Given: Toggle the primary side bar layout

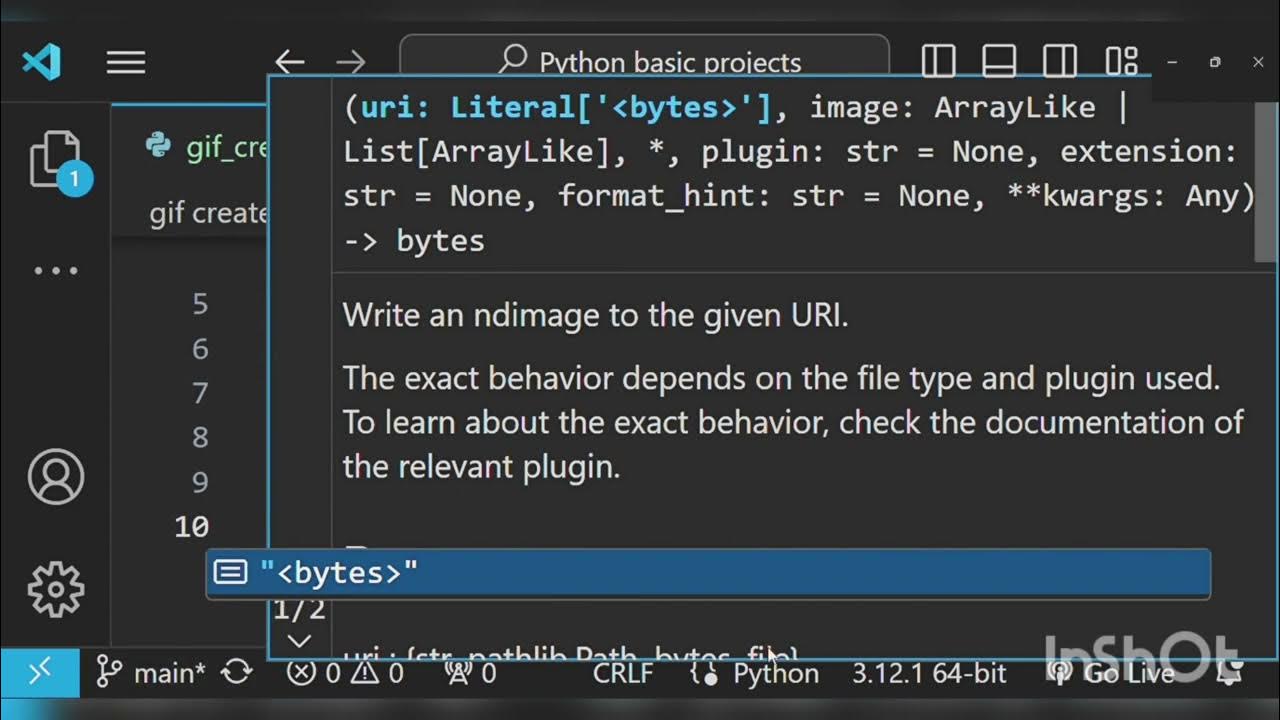Looking at the screenshot, I should pyautogui.click(x=938, y=61).
